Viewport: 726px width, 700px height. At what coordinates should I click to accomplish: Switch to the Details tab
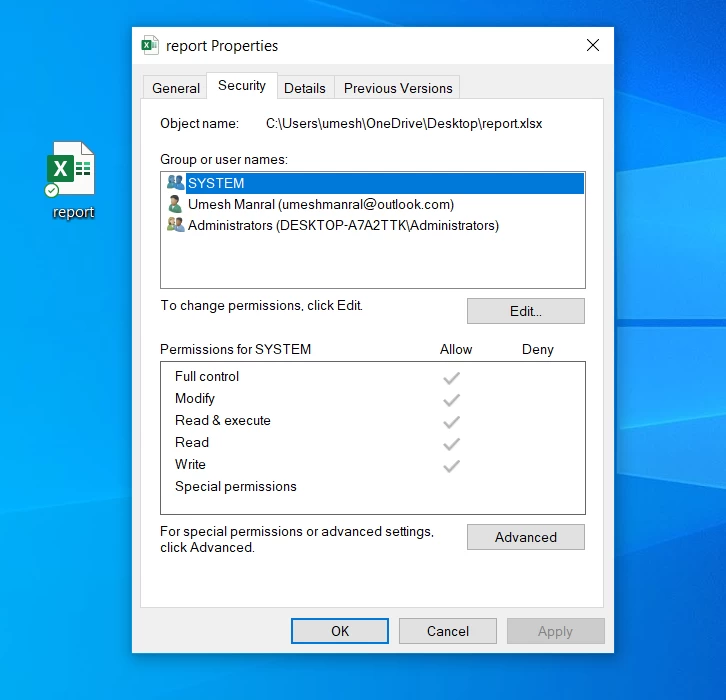pos(305,88)
